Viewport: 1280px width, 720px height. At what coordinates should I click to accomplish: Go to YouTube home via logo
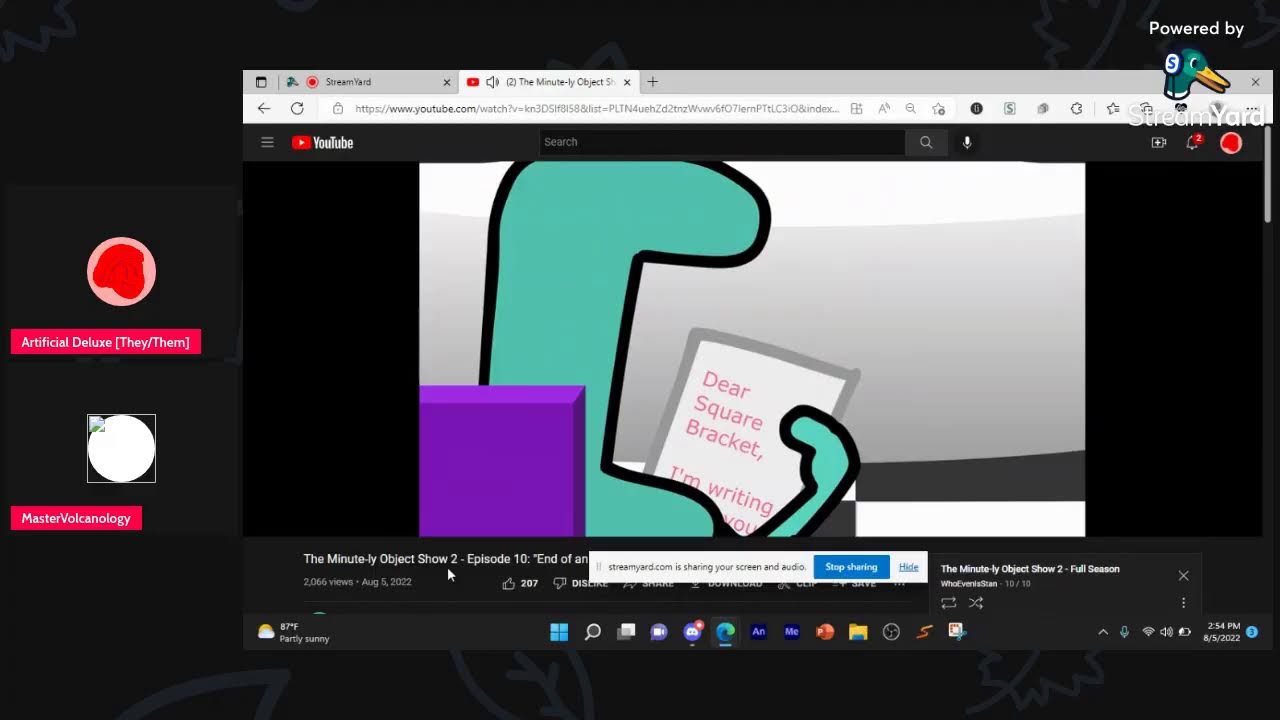click(322, 143)
